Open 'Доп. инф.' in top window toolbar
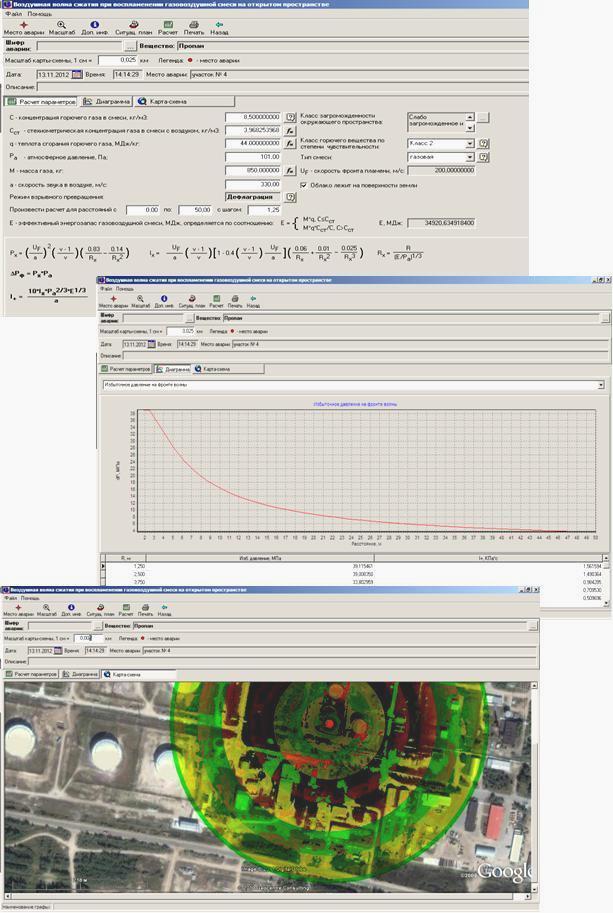Viewport: 613px width, 913px height. pos(92,25)
